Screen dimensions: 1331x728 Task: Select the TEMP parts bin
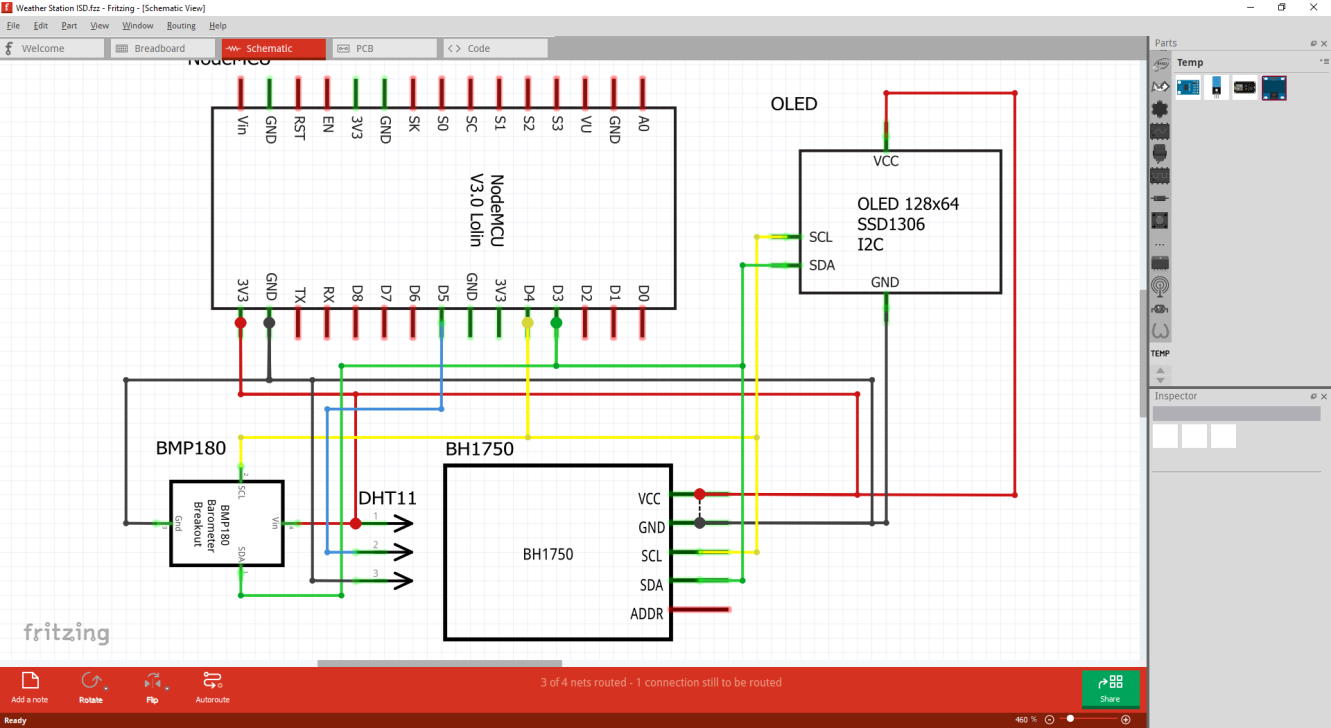1160,353
